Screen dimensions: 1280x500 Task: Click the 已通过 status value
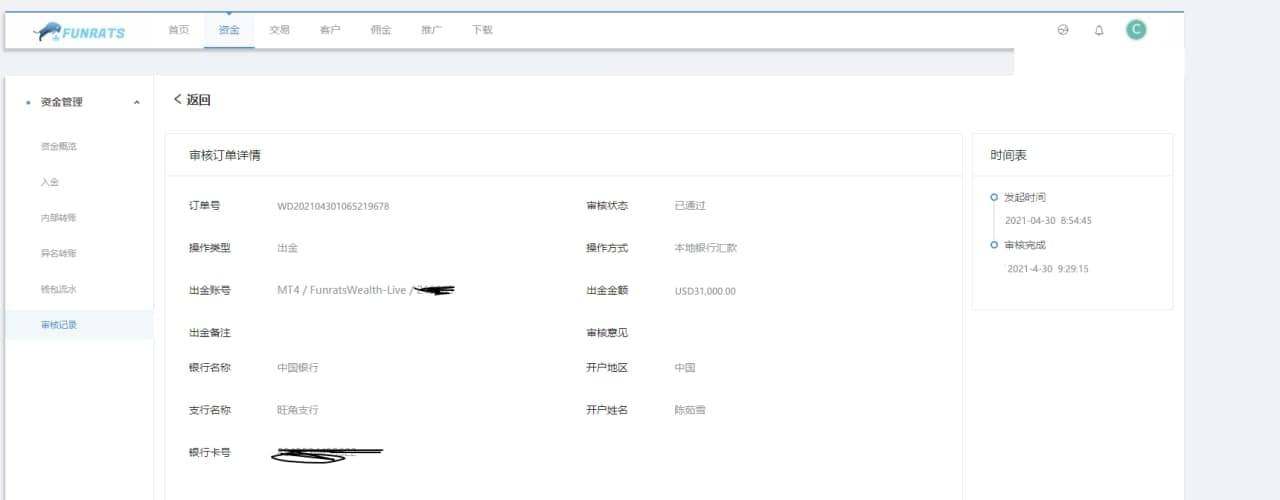click(690, 205)
